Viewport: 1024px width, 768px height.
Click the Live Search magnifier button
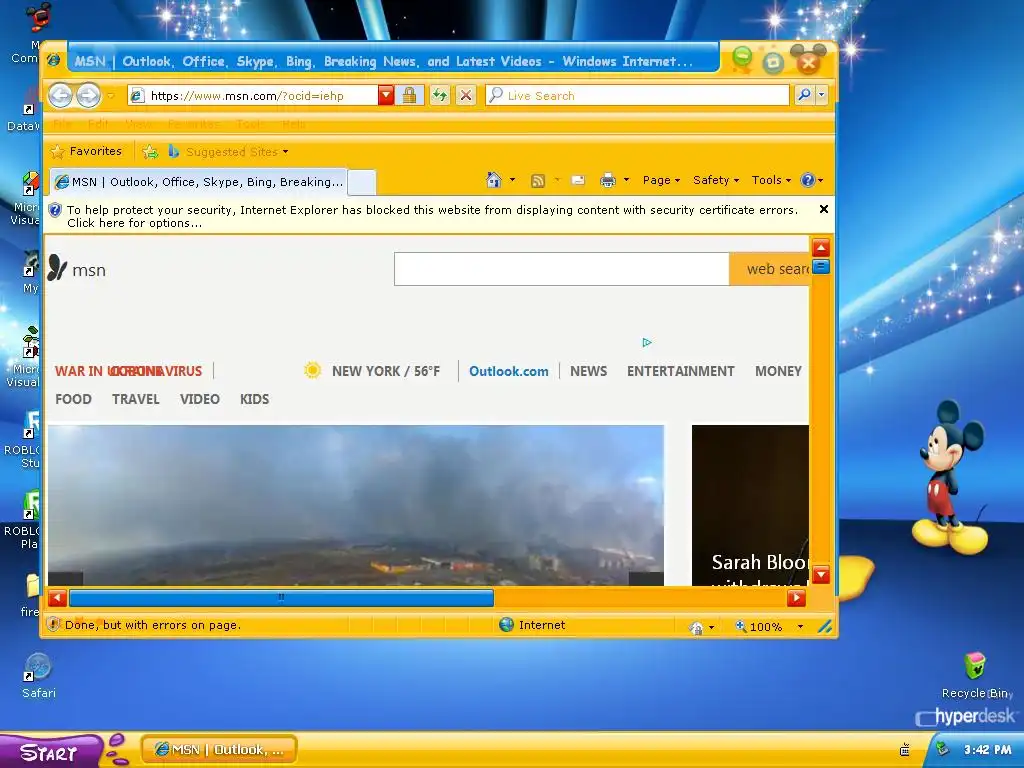point(804,95)
